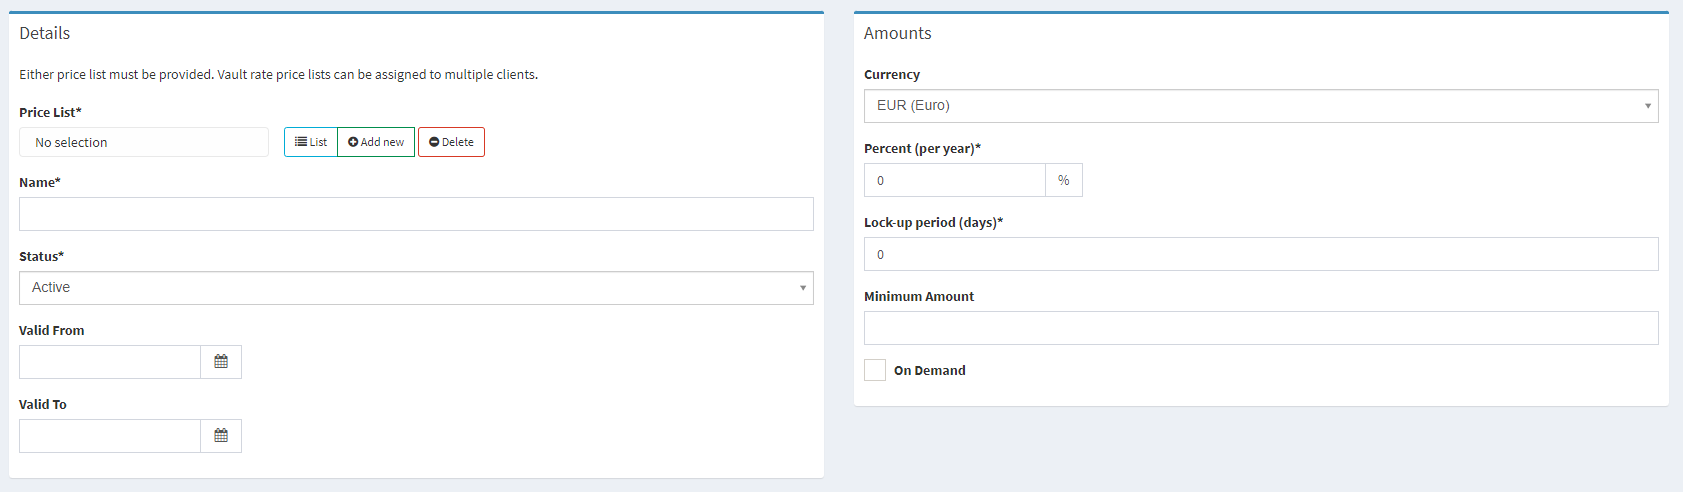Image resolution: width=1683 pixels, height=492 pixels.
Task: Select the Percent (per year) input
Action: click(x=954, y=180)
